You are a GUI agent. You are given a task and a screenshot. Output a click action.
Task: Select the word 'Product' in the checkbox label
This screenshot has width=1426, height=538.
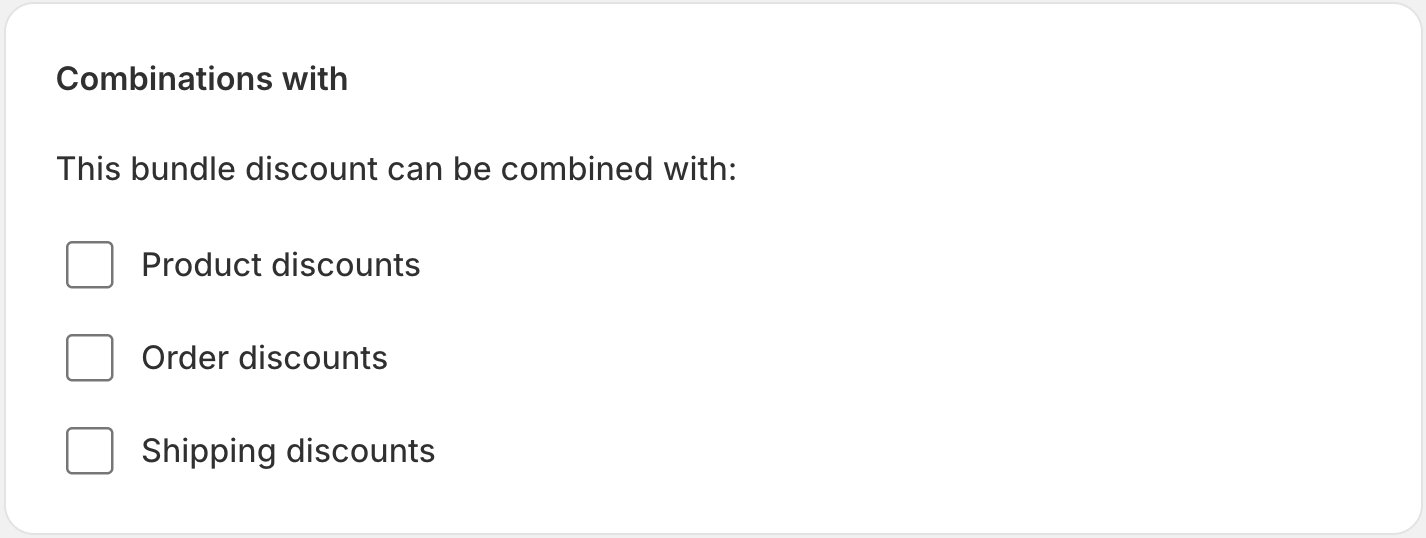point(202,265)
